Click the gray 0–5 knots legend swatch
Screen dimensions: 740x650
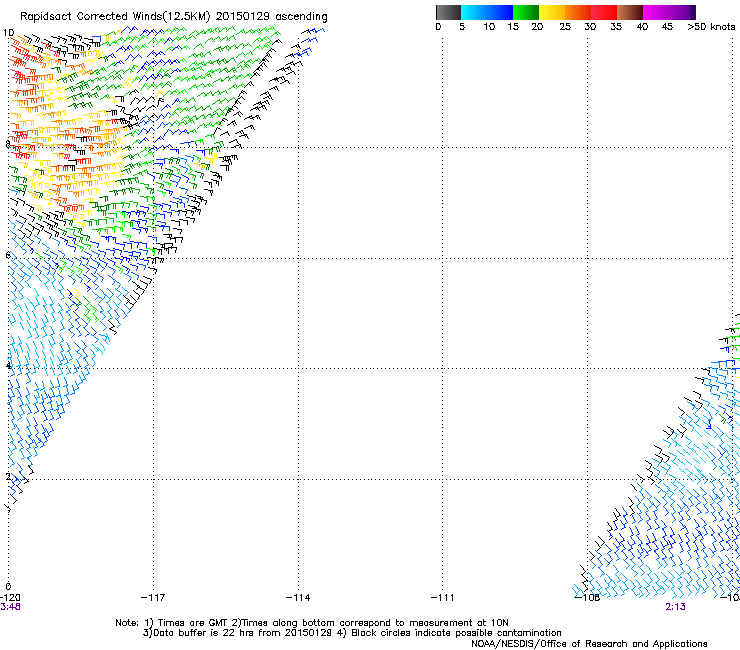tap(448, 12)
